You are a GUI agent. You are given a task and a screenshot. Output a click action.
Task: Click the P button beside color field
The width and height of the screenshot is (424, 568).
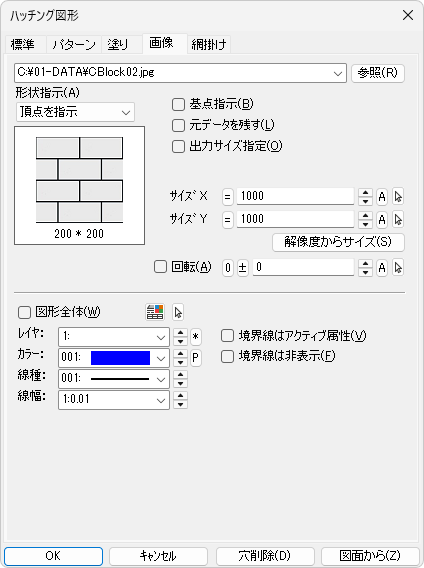tap(196, 358)
